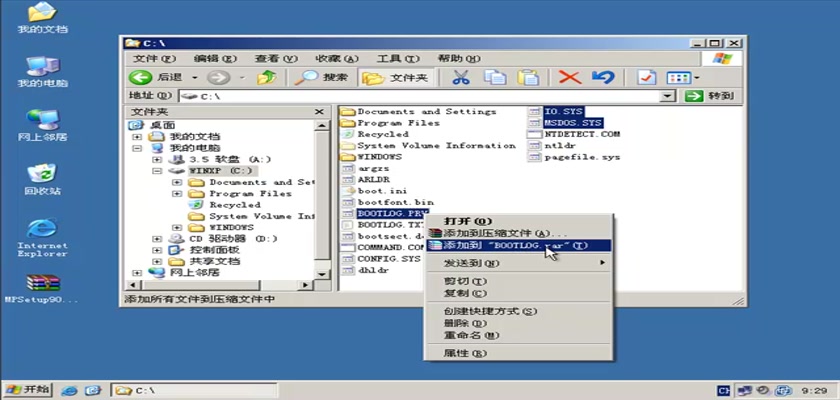
Task: Go up one folder level icon
Action: 267,78
